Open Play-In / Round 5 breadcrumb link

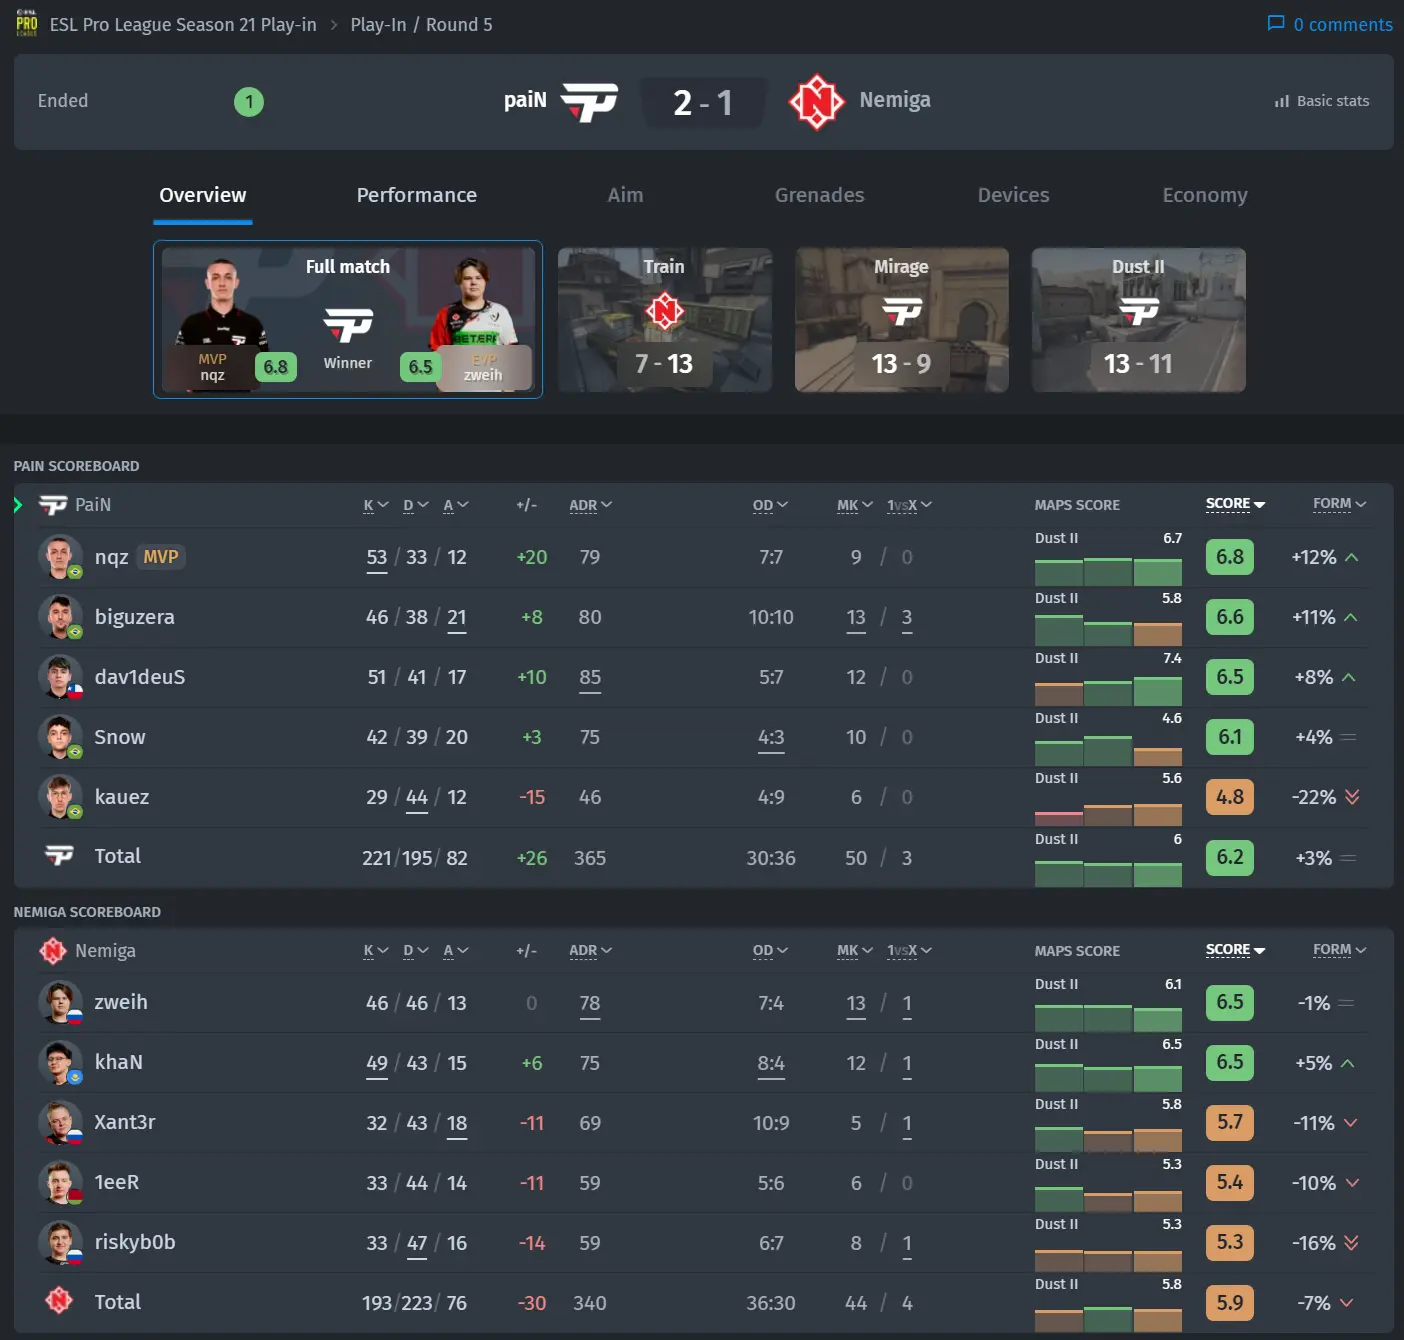[421, 24]
